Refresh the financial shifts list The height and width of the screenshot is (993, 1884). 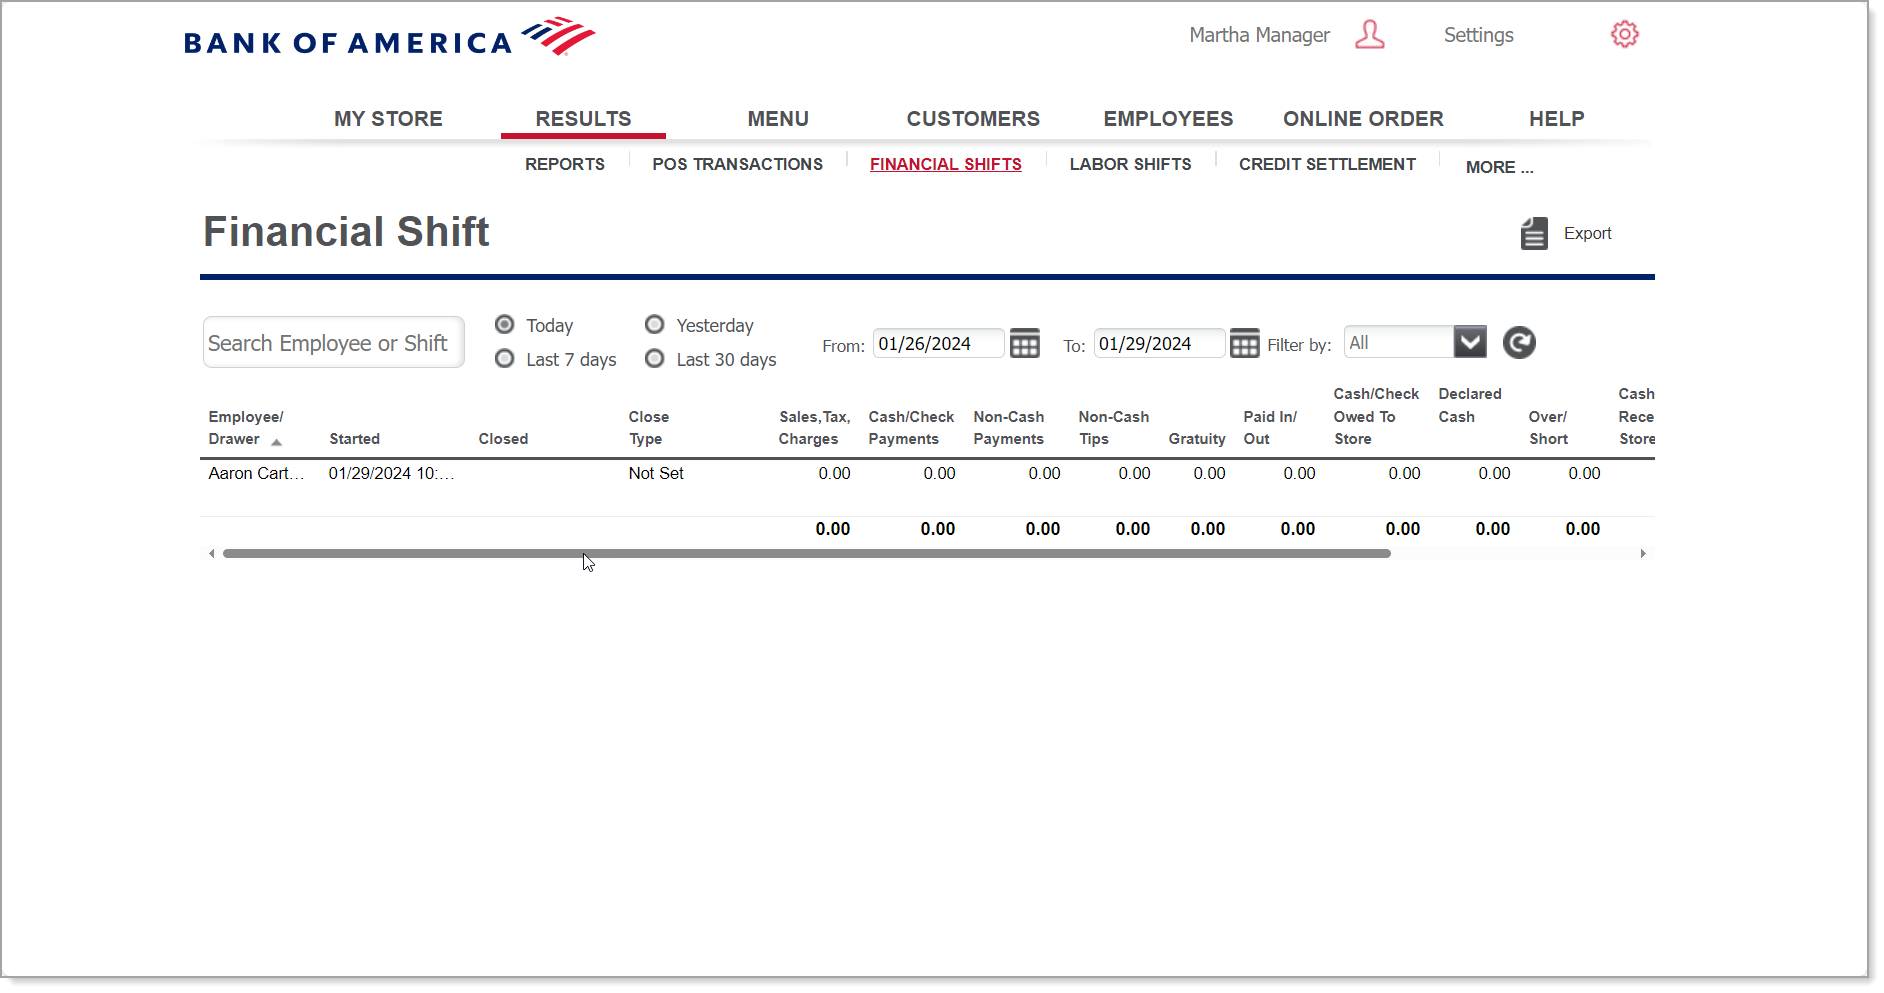1519,342
